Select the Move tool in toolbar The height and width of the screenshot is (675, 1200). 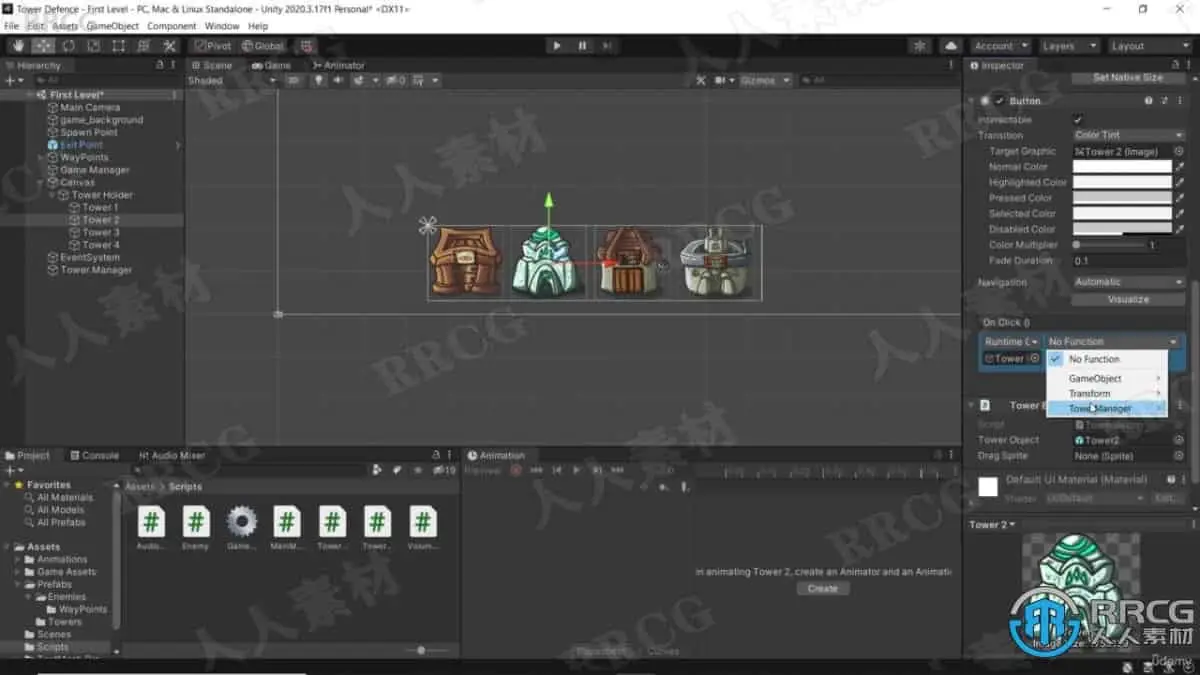point(43,45)
